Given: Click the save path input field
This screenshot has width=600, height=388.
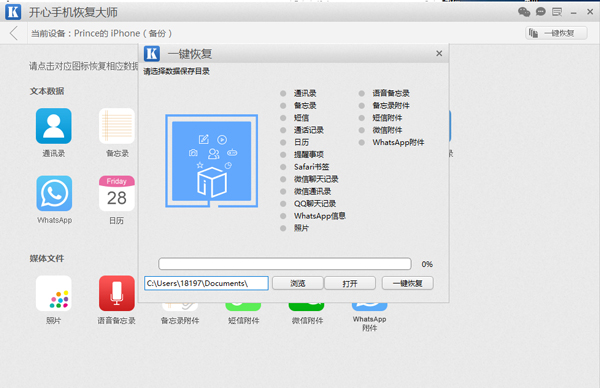Looking at the screenshot, I should click(x=206, y=283).
